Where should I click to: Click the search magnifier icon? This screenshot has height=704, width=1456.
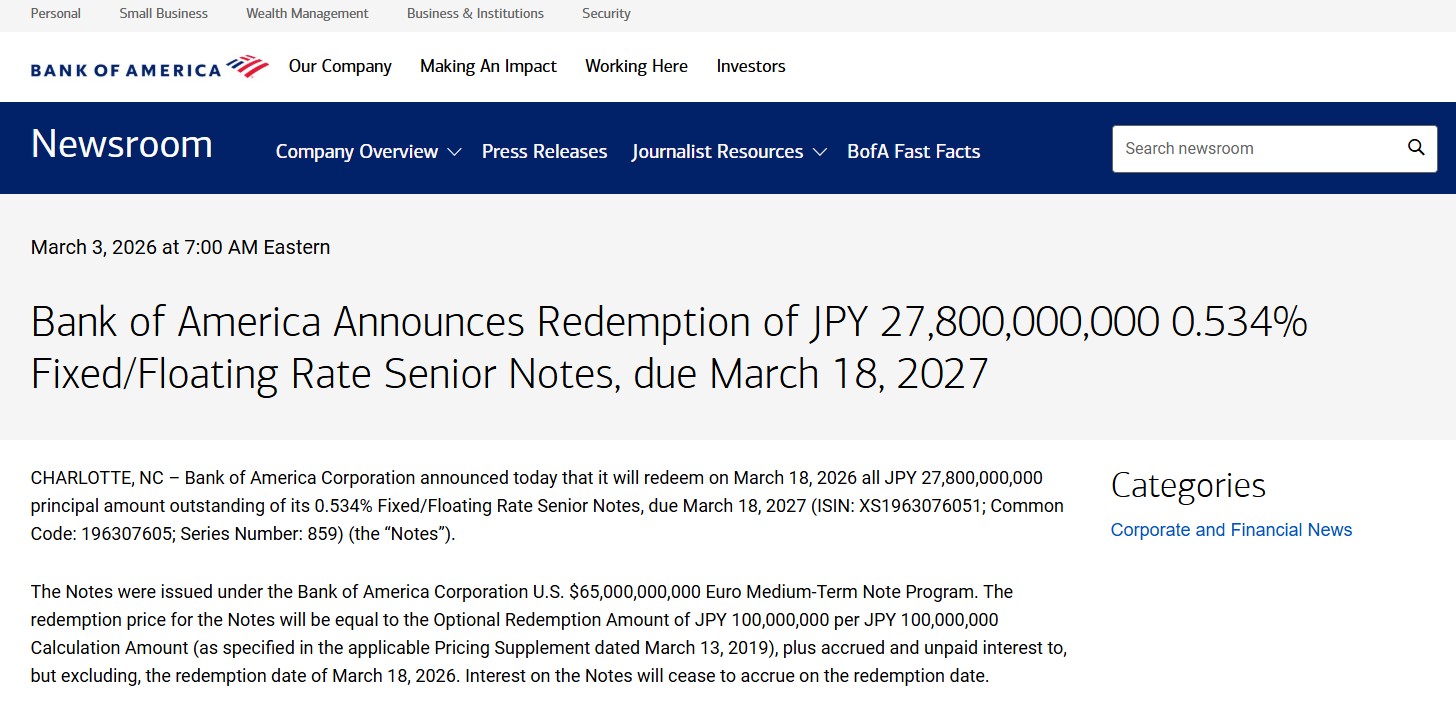(1416, 148)
